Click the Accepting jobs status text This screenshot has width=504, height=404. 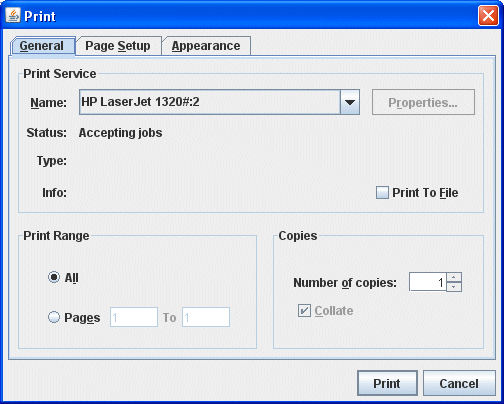[120, 133]
